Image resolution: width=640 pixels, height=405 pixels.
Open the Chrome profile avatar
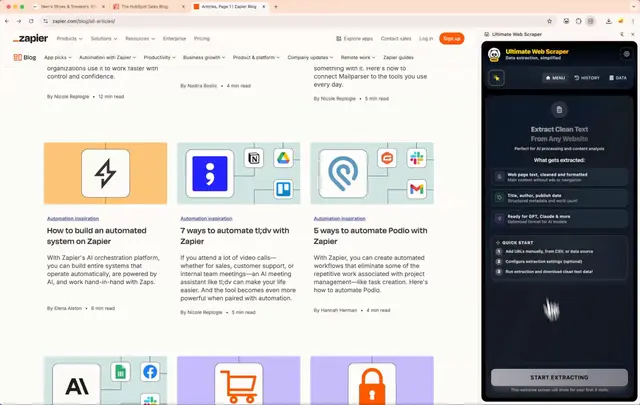[621, 21]
